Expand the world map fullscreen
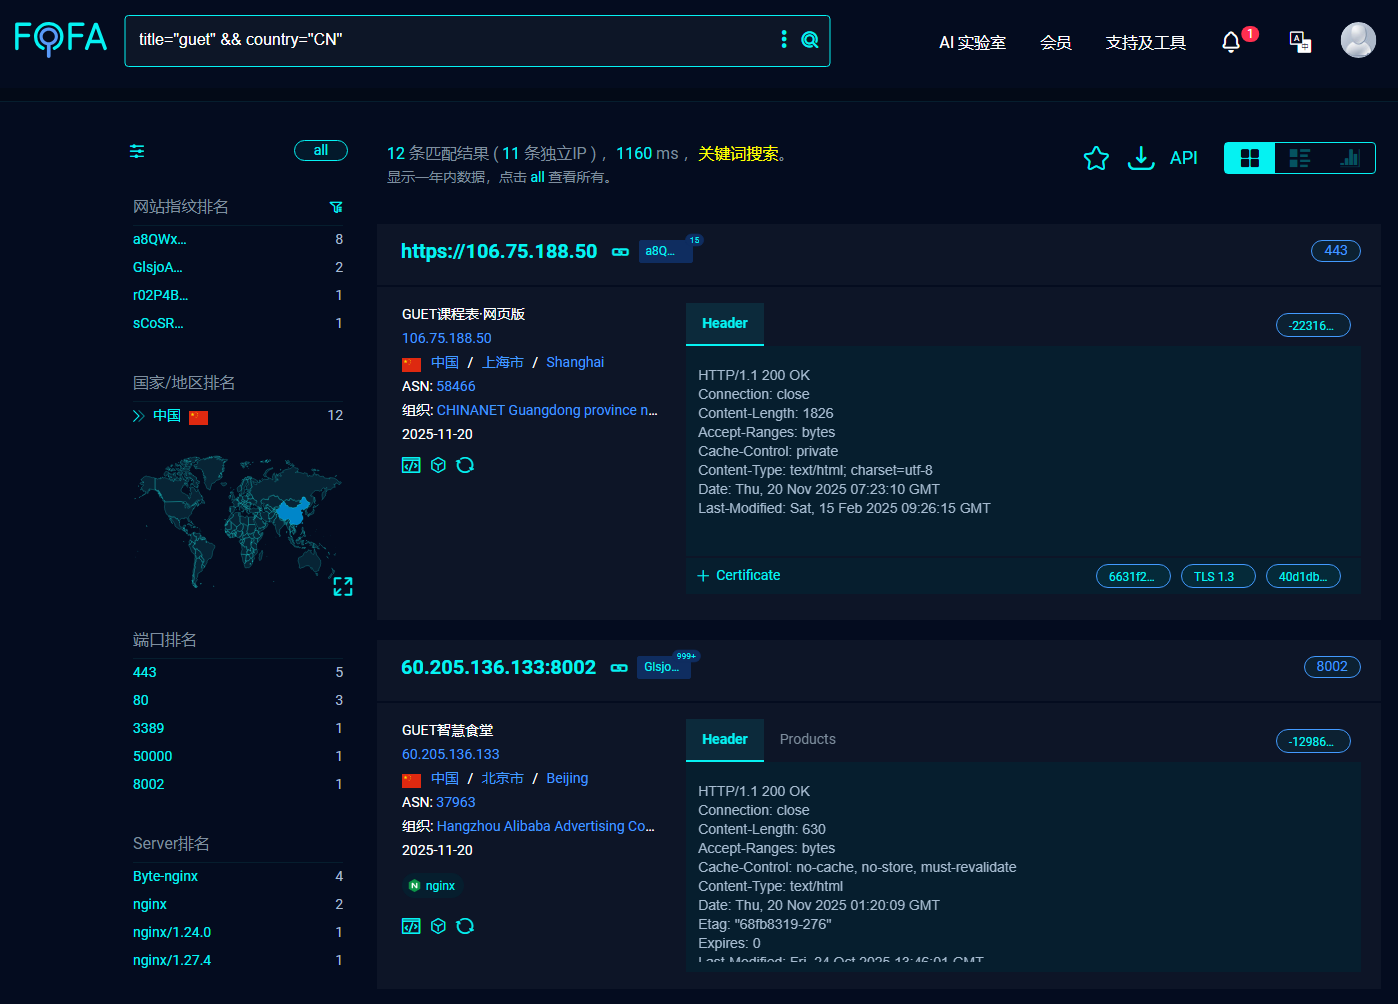 [x=343, y=587]
